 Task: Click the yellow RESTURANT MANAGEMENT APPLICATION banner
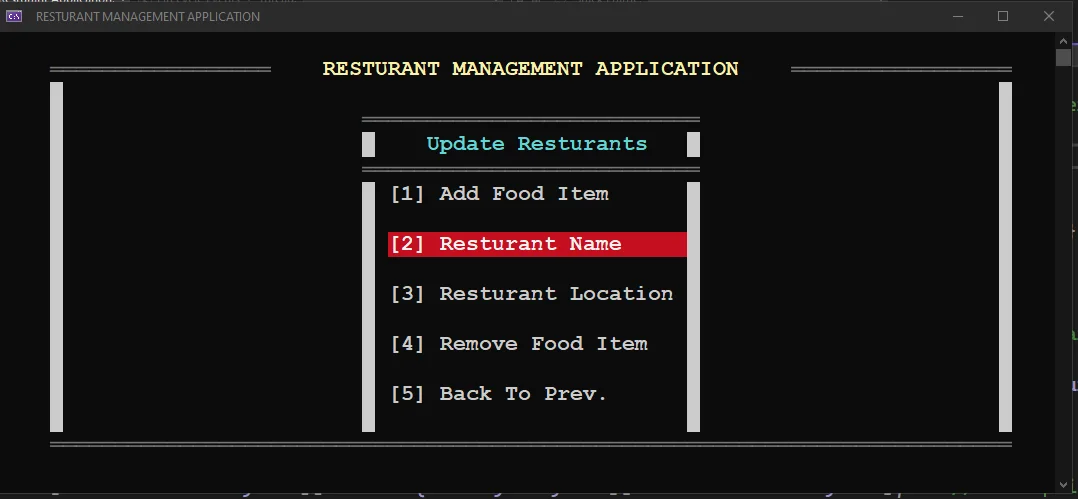(531, 69)
